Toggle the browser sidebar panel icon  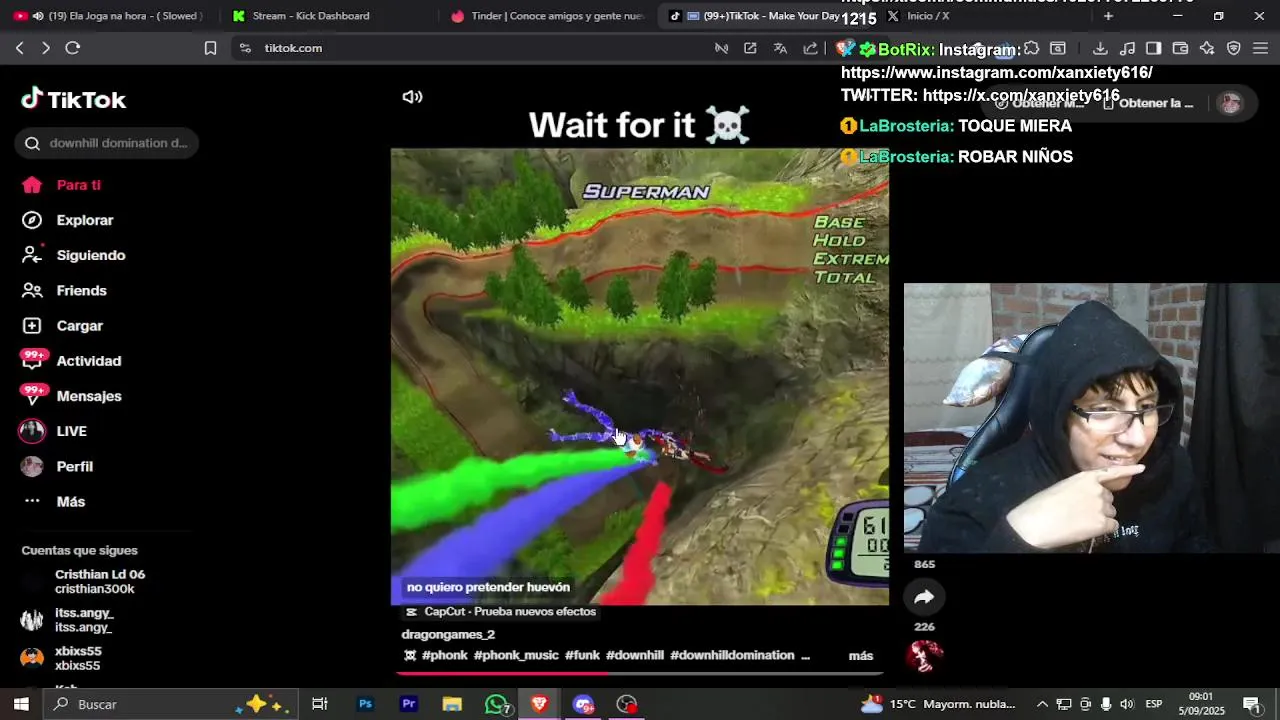1153,48
